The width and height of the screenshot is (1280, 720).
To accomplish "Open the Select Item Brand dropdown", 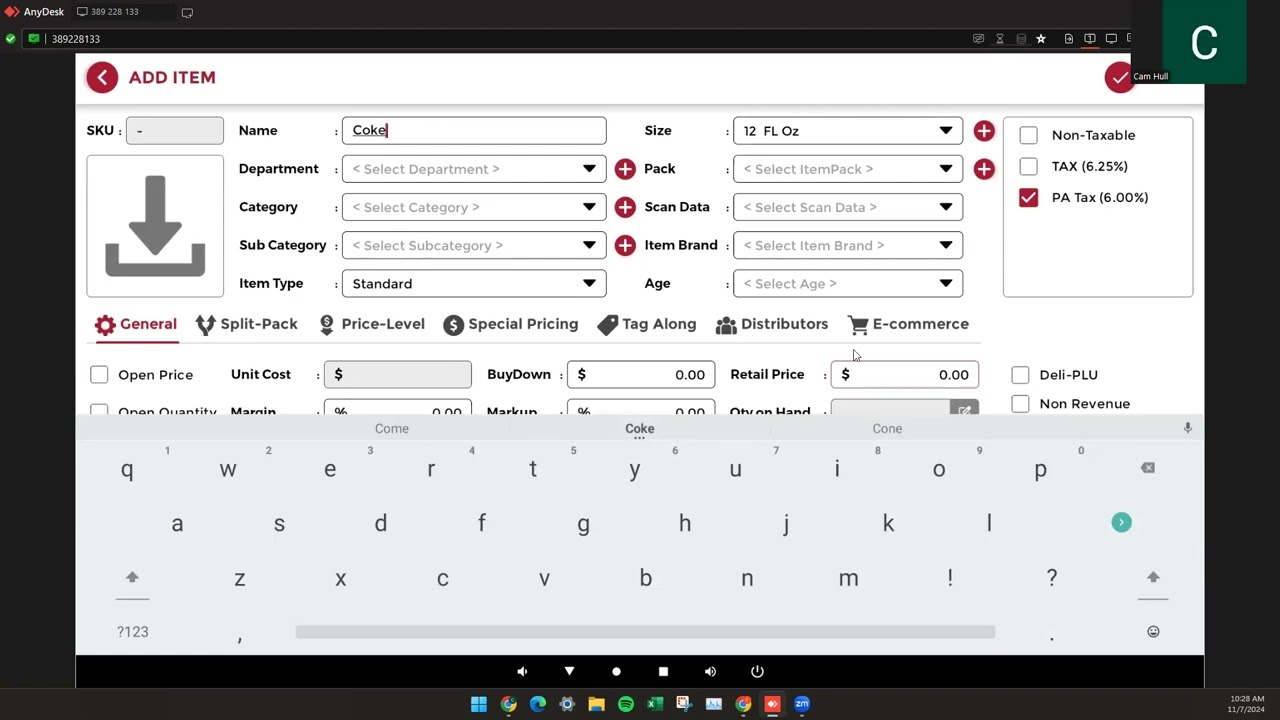I will (x=848, y=245).
